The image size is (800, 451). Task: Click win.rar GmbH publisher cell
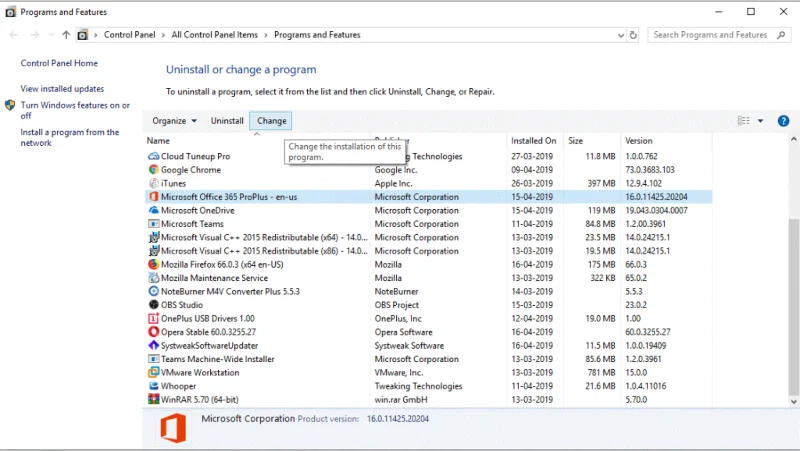coord(401,399)
